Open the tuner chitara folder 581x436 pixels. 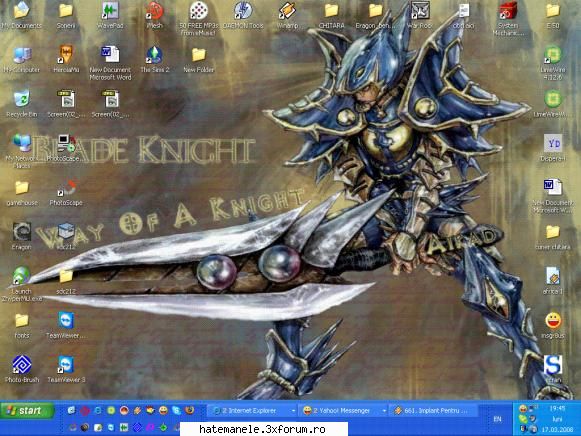click(552, 236)
